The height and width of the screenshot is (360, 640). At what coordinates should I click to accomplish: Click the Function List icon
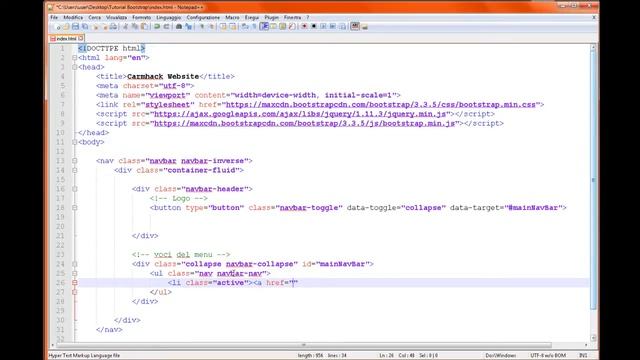pos(291,27)
